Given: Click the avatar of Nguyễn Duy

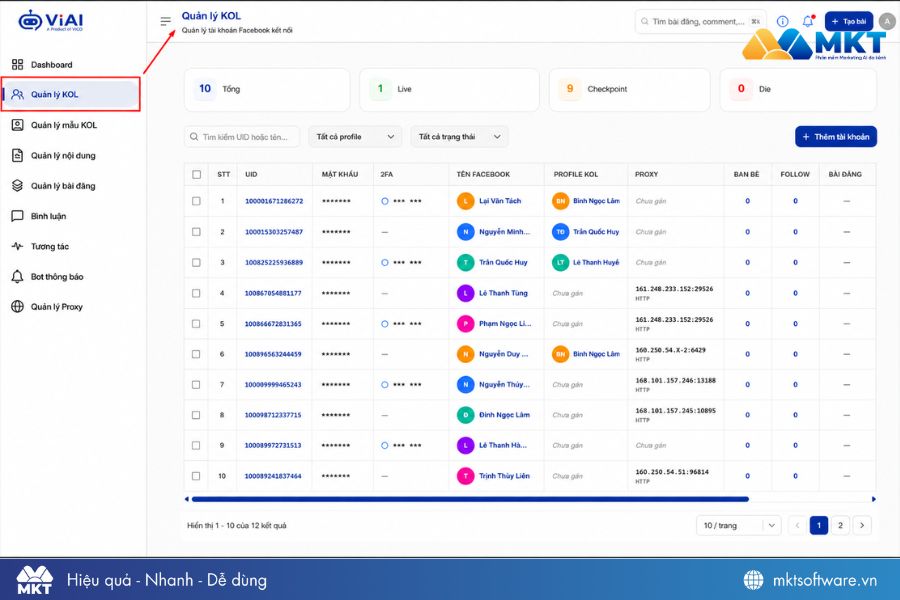Looking at the screenshot, I should tap(465, 354).
